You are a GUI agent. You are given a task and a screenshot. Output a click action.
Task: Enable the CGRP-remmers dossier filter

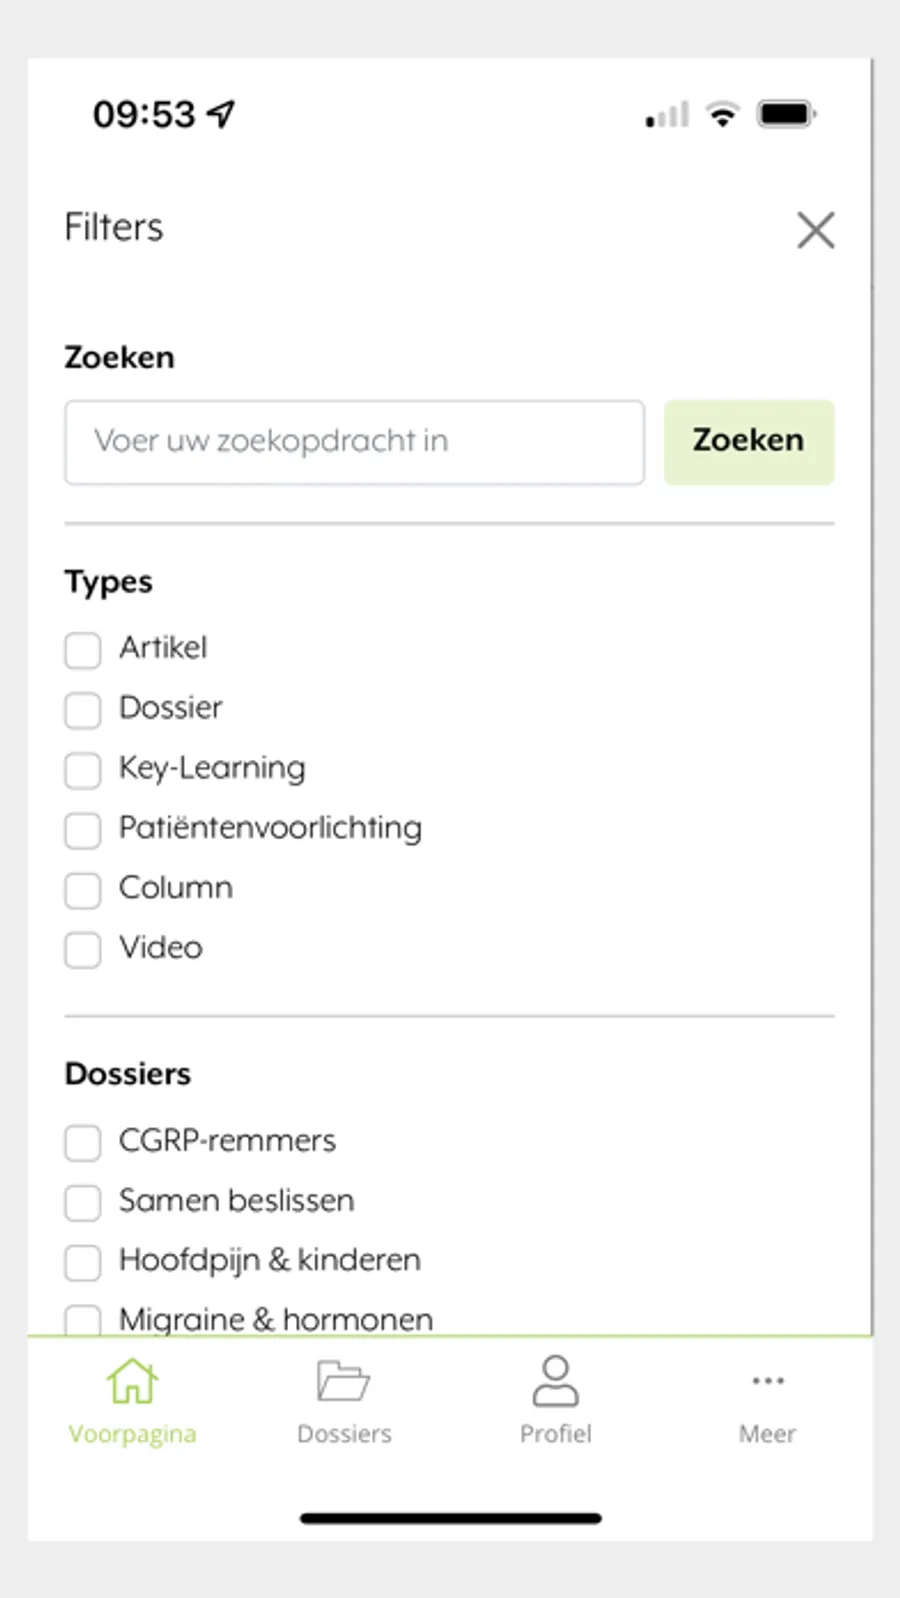click(x=83, y=1142)
